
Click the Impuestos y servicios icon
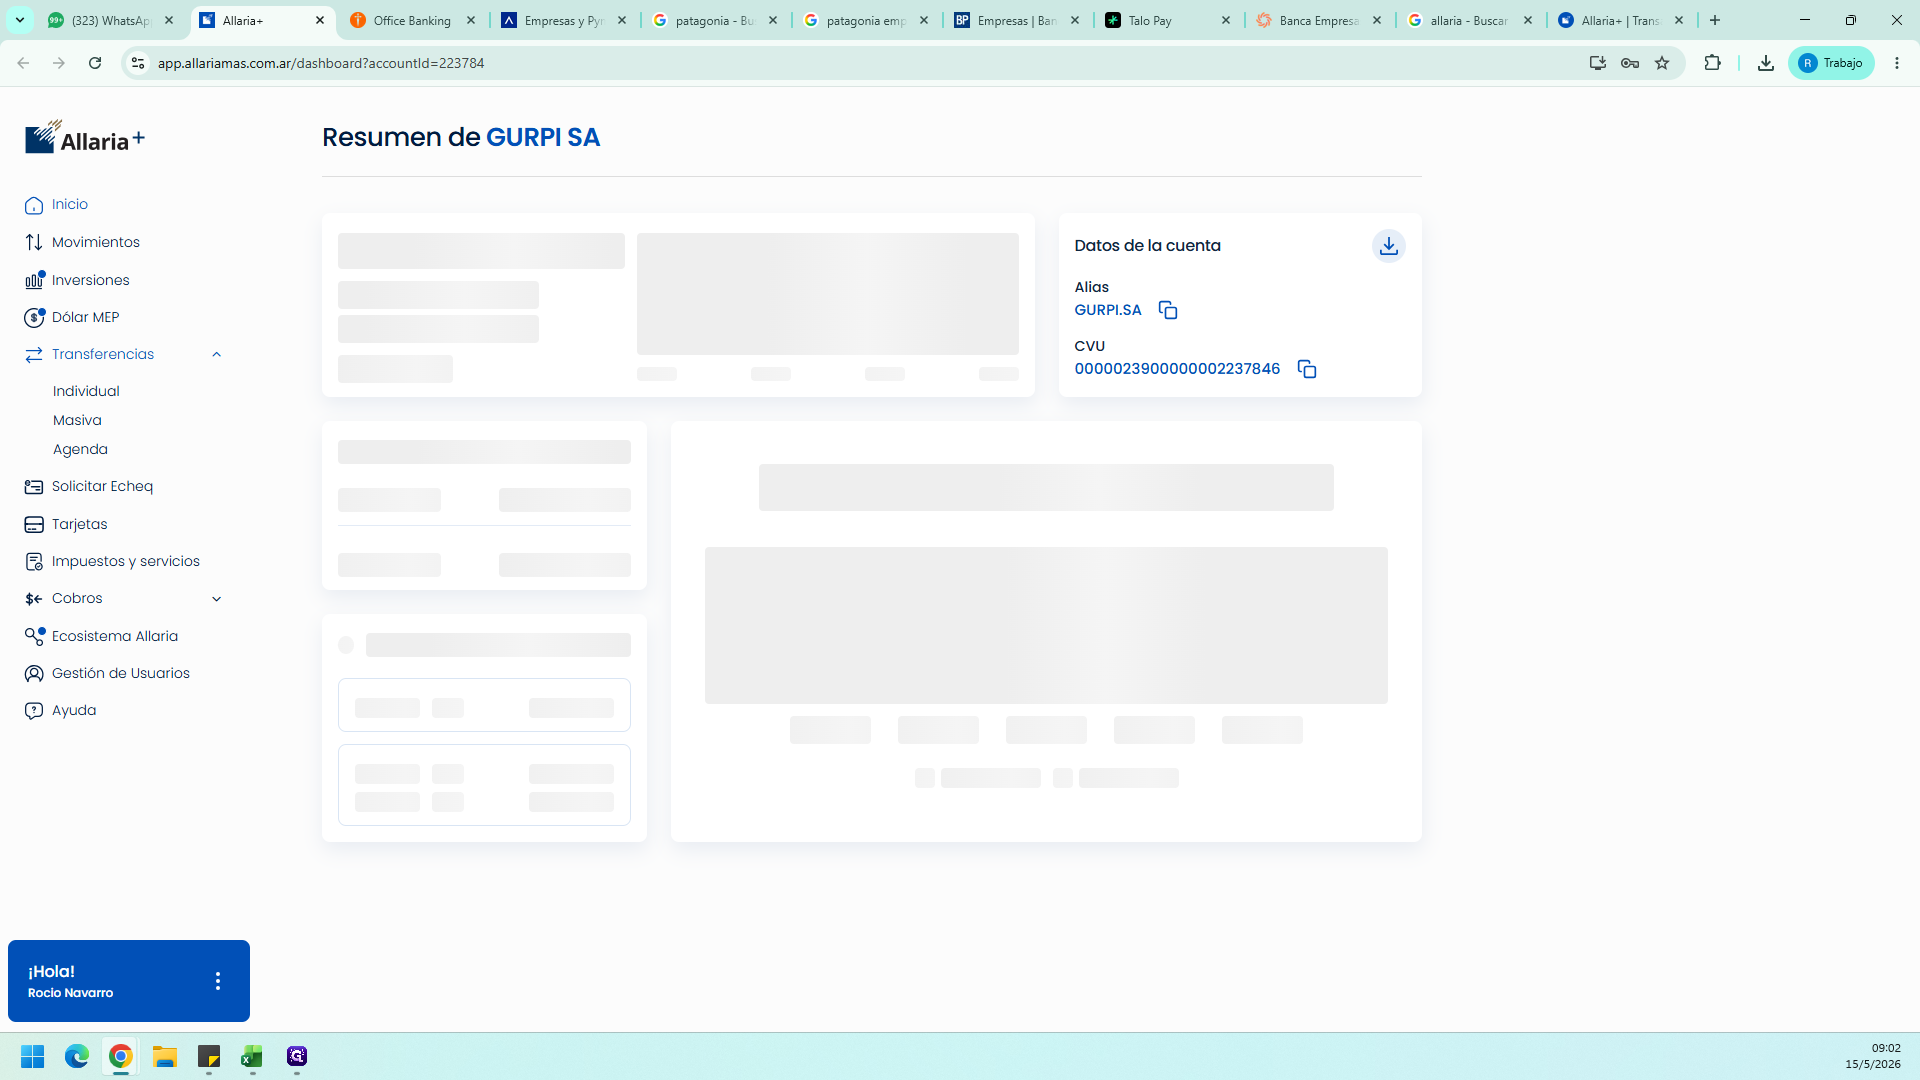pos(34,562)
